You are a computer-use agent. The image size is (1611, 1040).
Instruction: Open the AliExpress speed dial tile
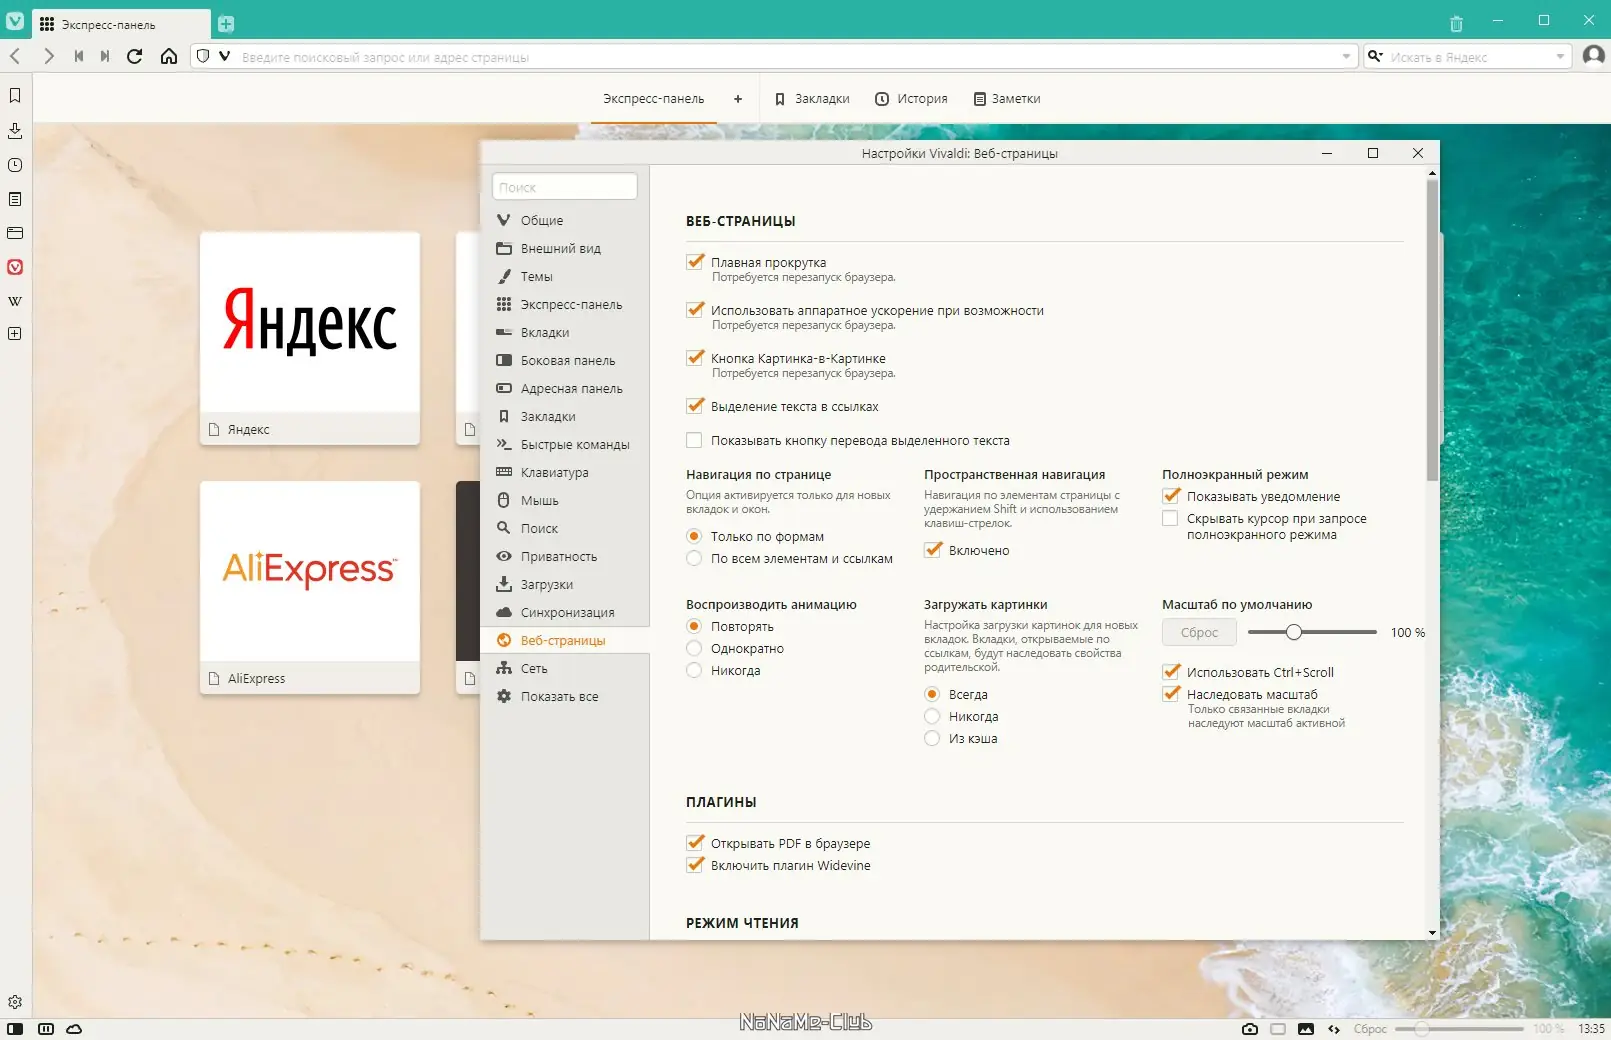point(310,570)
